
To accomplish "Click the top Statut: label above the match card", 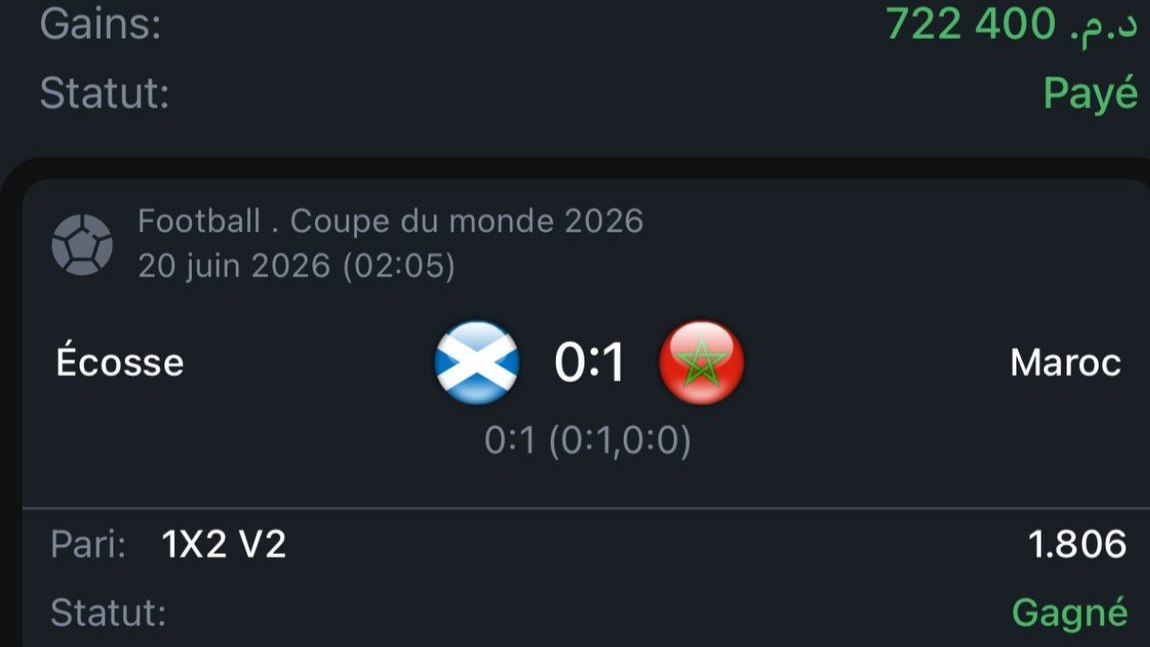I will coord(104,94).
